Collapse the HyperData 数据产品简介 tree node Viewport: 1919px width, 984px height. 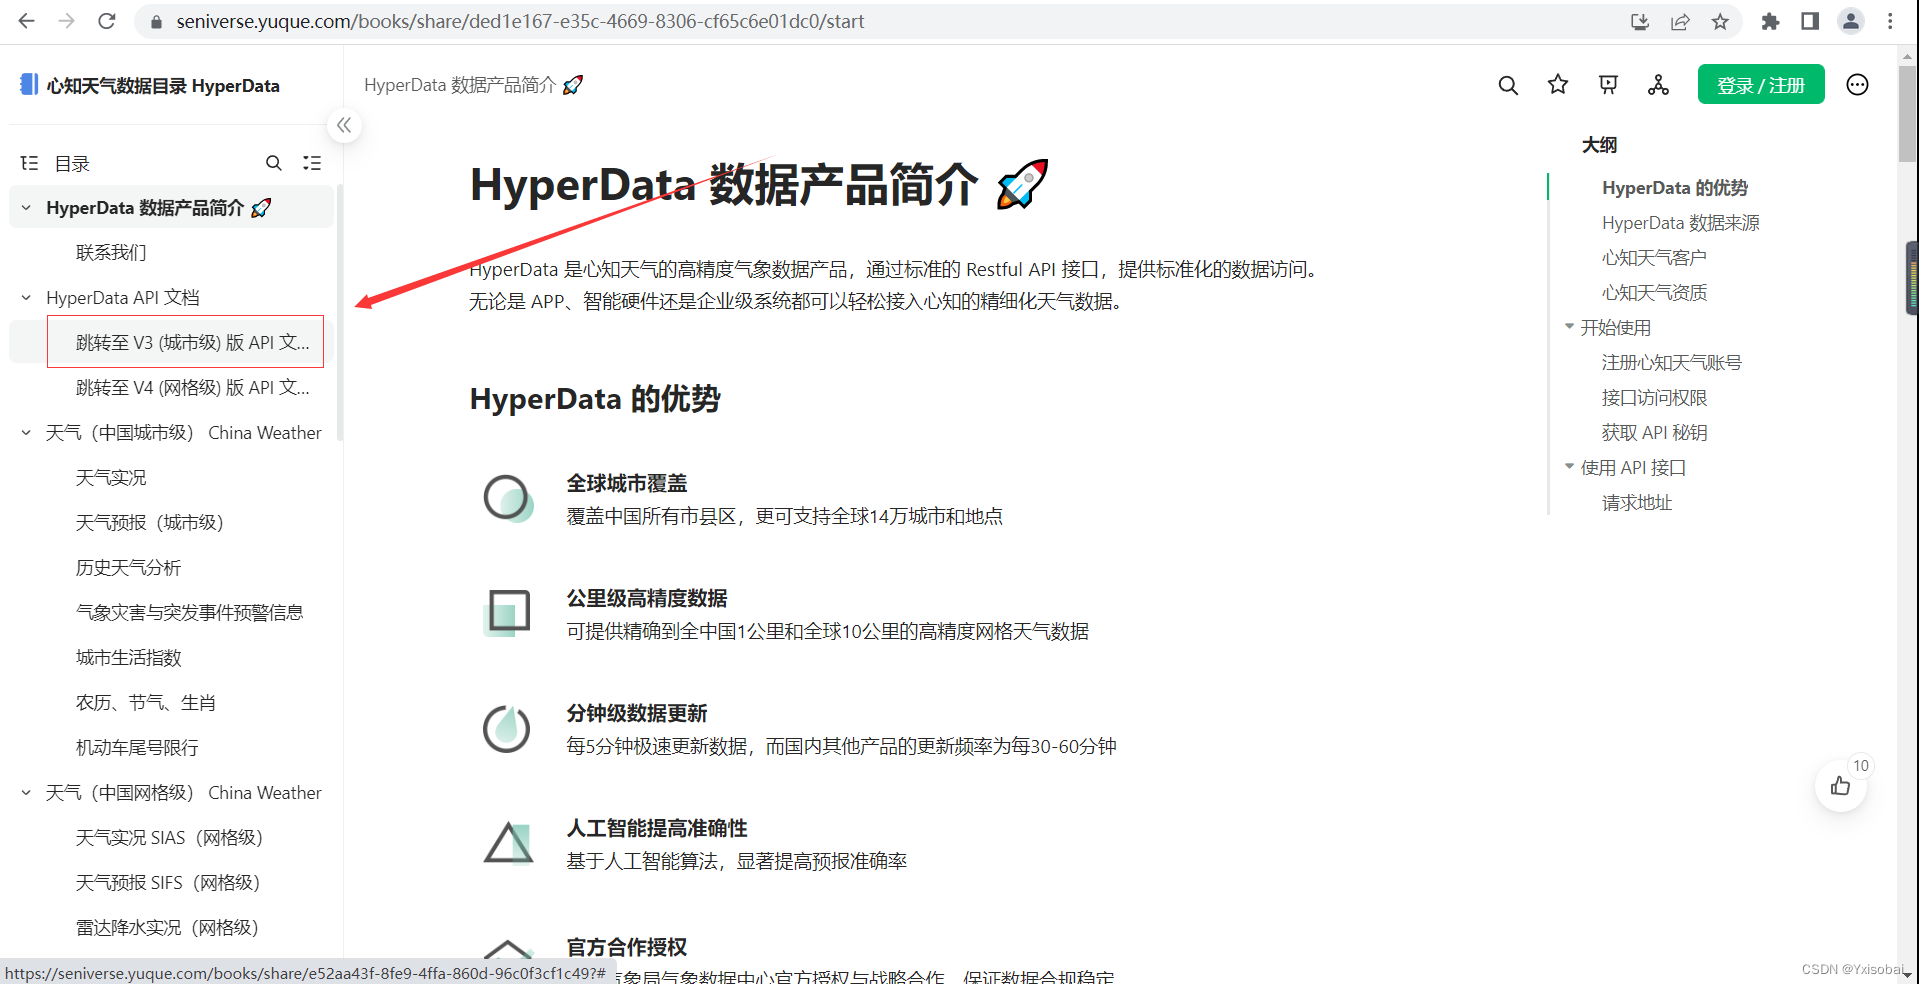(26, 208)
